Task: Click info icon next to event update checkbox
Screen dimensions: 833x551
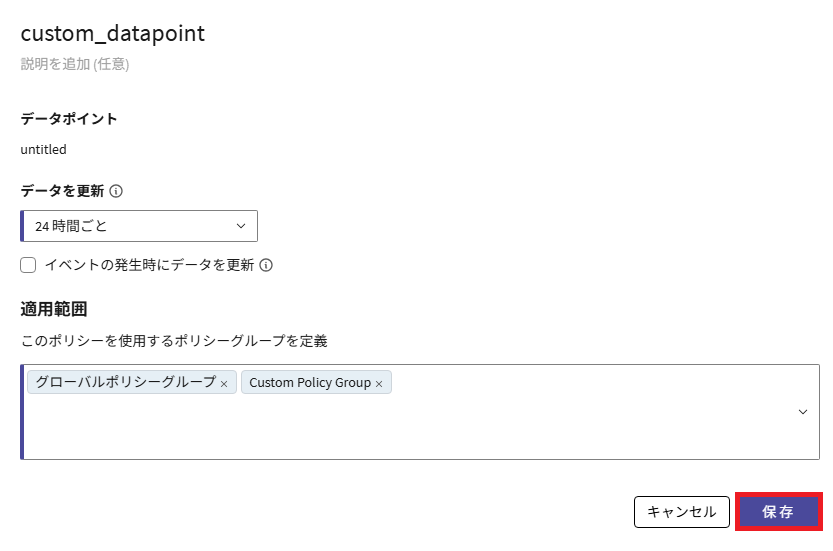Action: pyautogui.click(x=267, y=265)
